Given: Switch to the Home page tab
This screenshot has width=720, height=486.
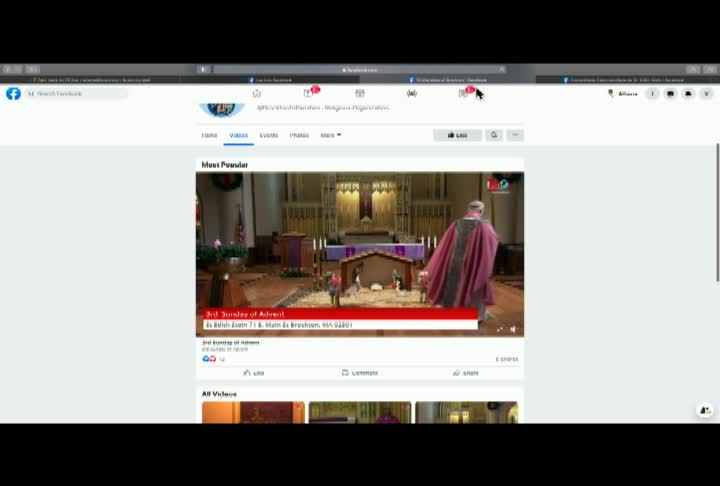Looking at the screenshot, I should (209, 135).
